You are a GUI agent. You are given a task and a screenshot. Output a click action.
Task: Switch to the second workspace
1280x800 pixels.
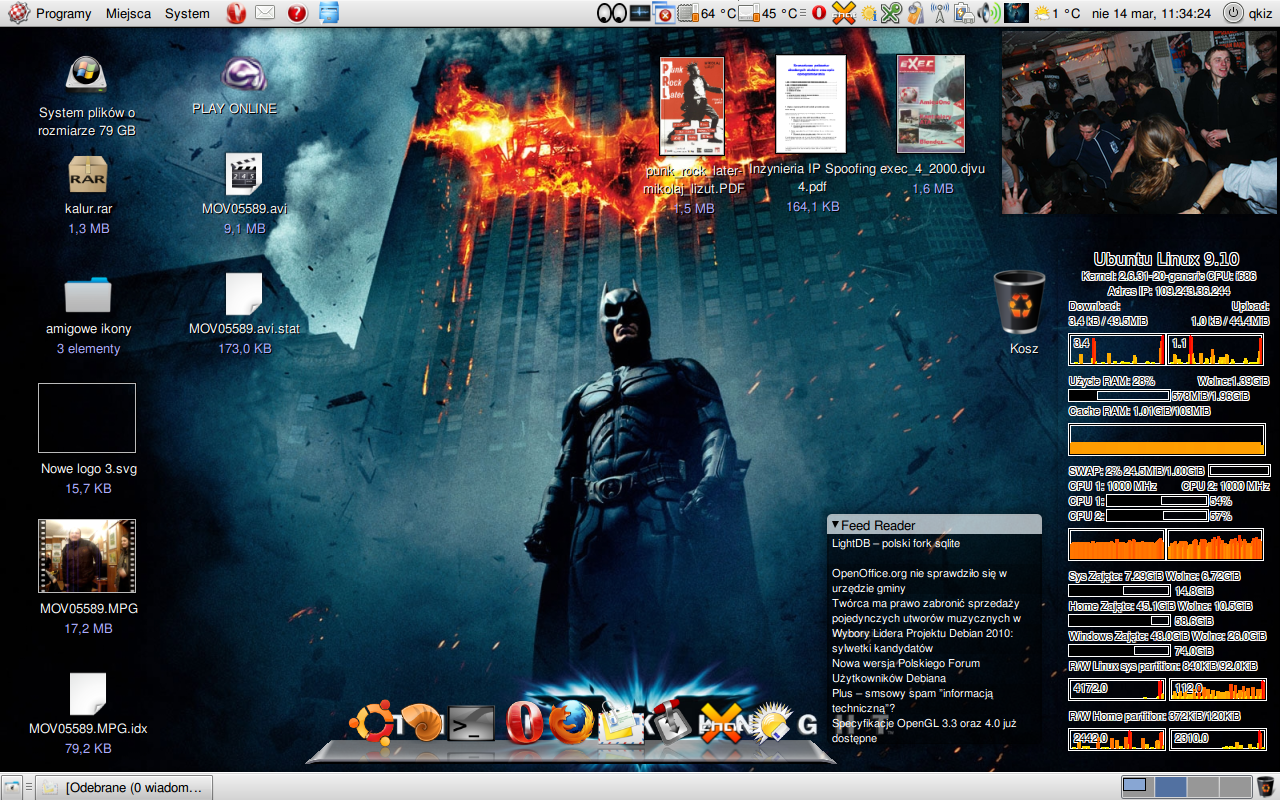click(1169, 786)
